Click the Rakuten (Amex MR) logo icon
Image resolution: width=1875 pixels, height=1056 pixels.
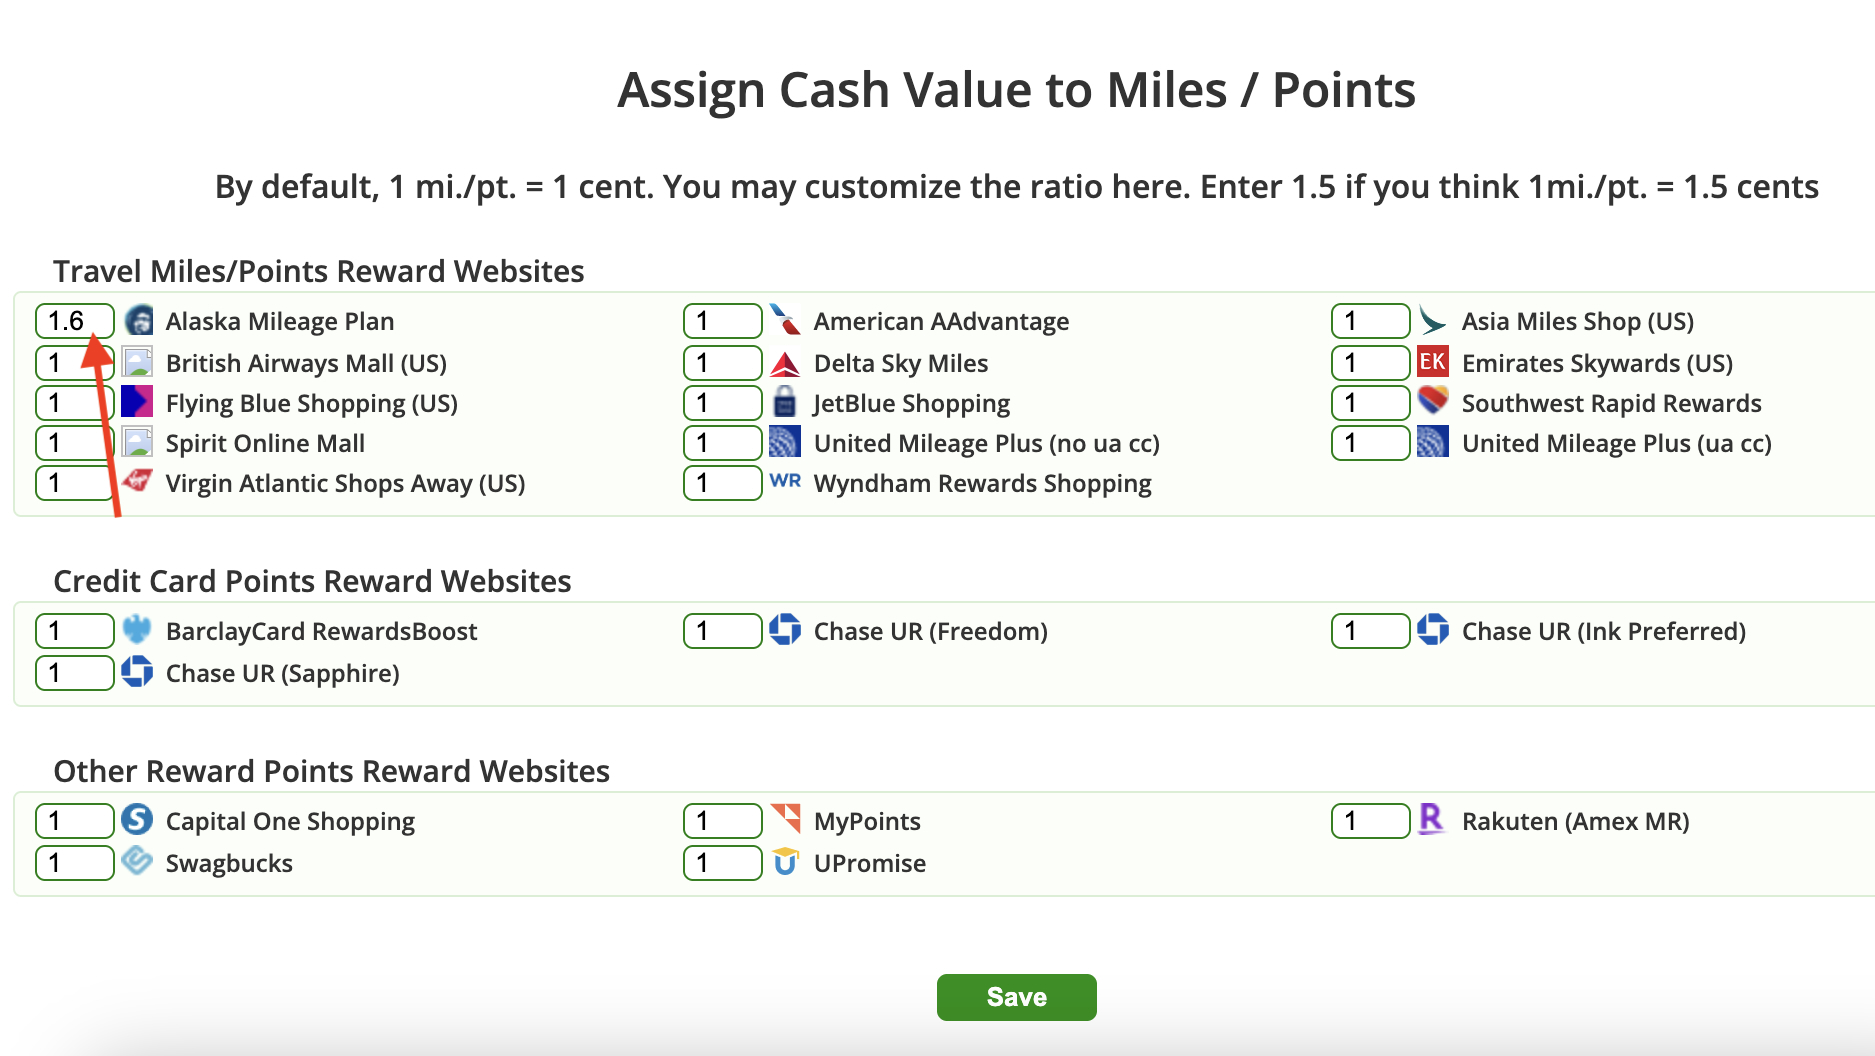tap(1432, 819)
